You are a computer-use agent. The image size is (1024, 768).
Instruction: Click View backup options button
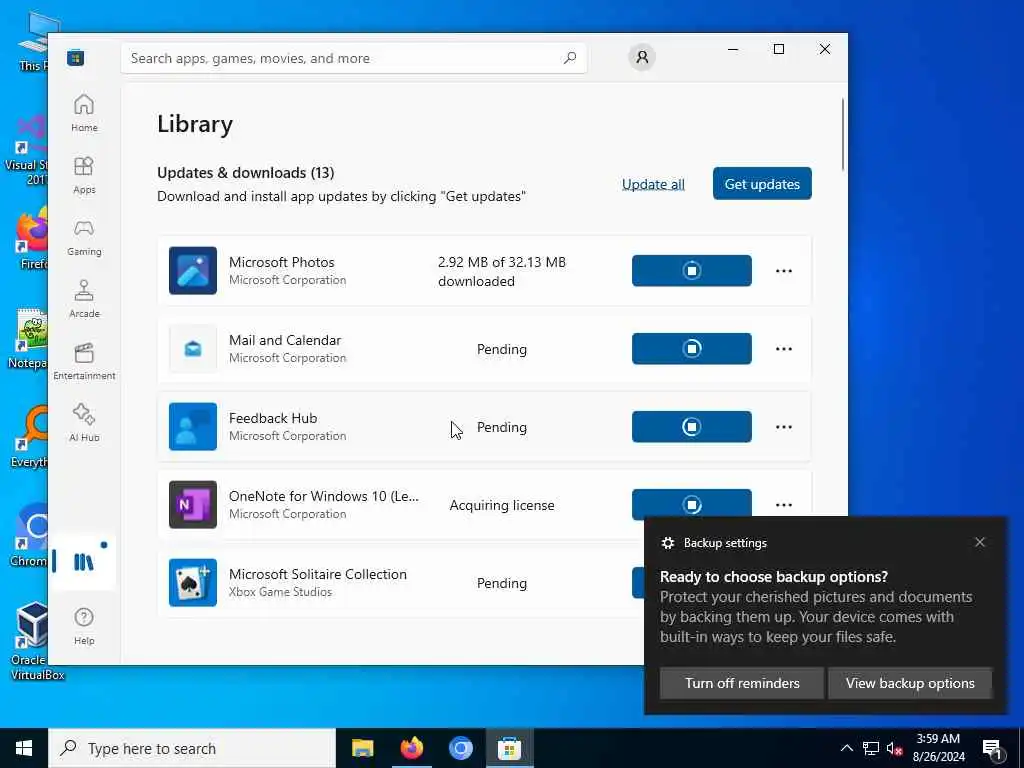910,683
